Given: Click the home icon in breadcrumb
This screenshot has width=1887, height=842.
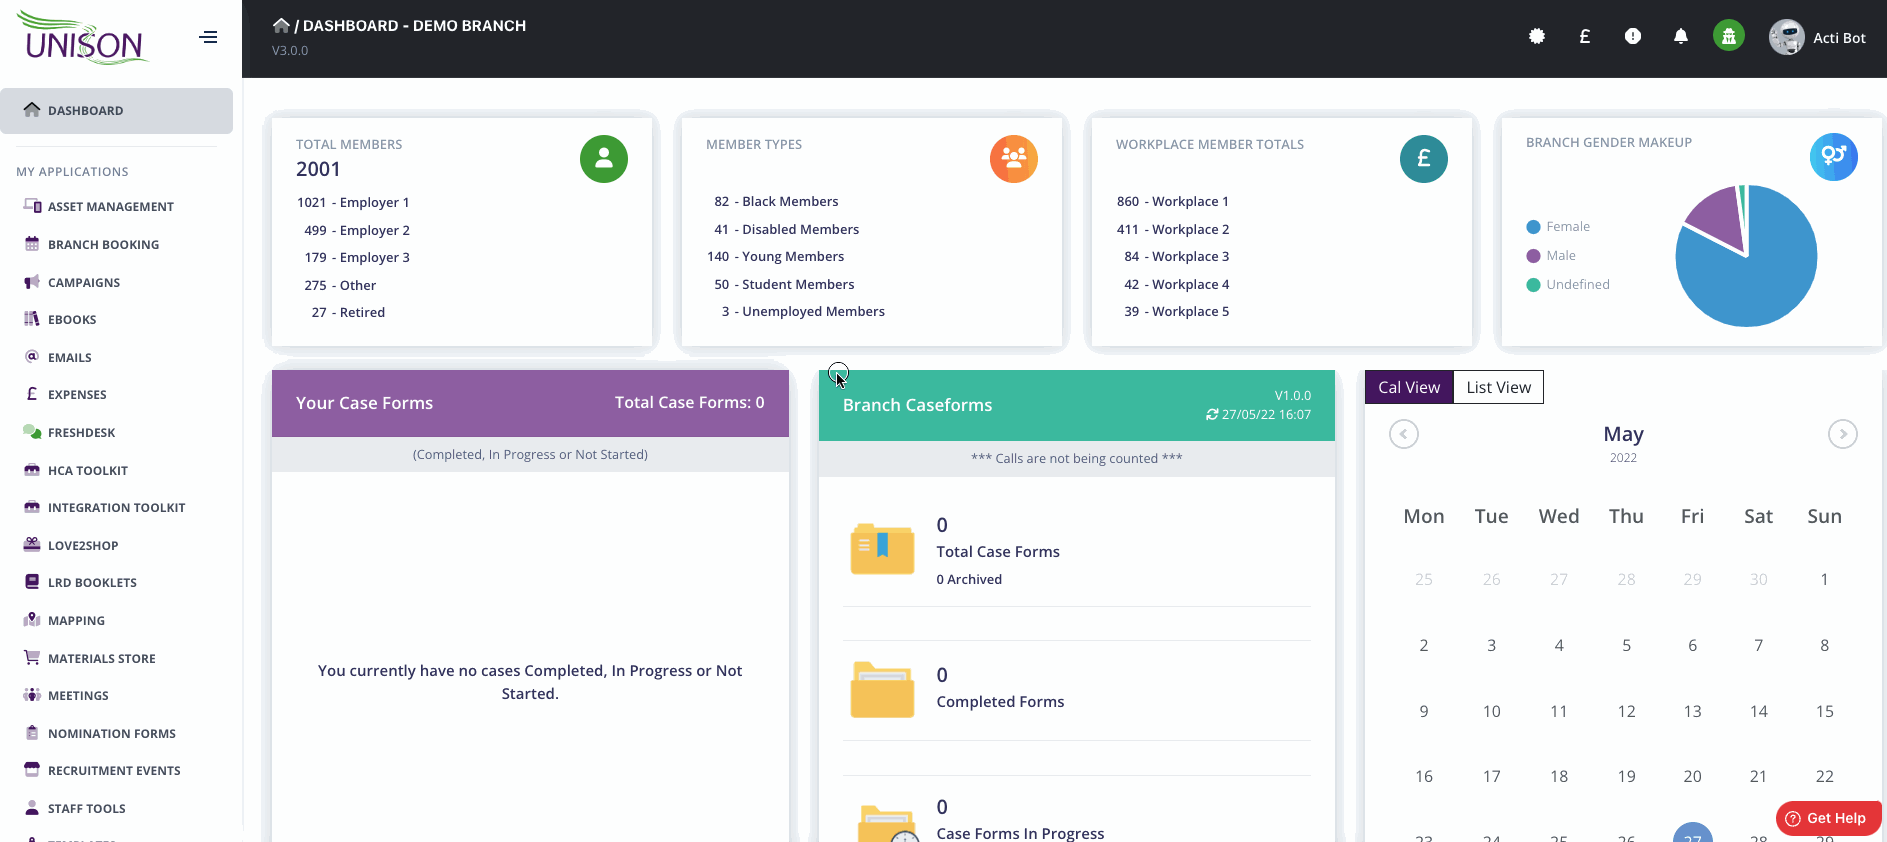Looking at the screenshot, I should 281,26.
